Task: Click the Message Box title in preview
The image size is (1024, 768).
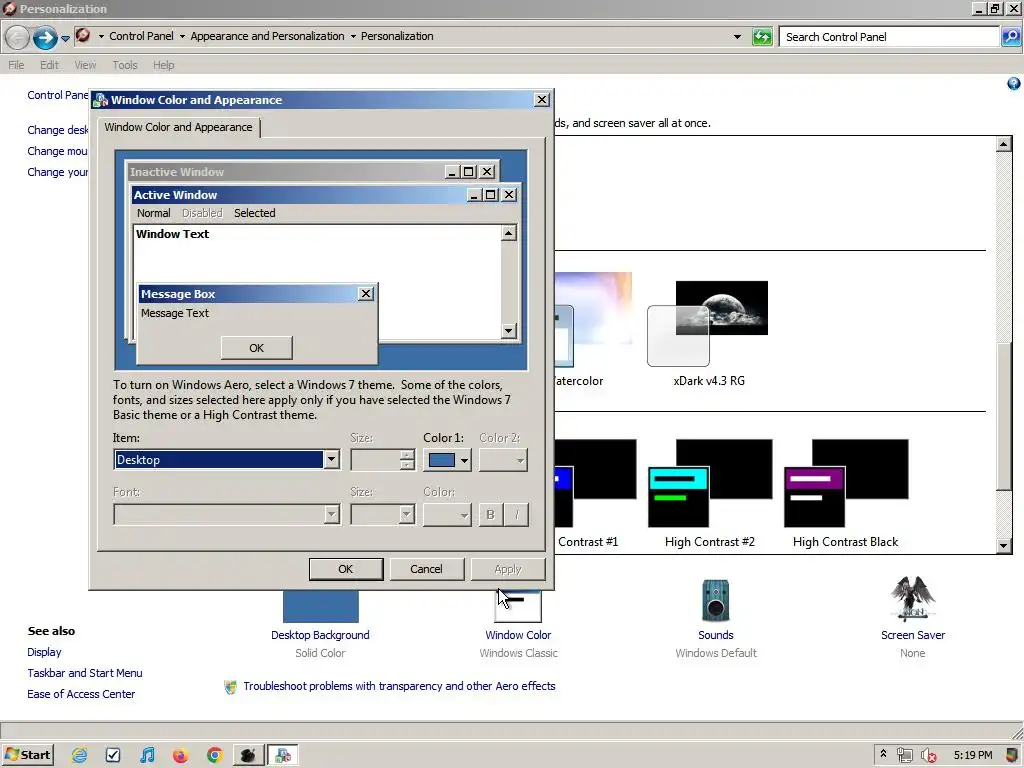Action: [178, 294]
